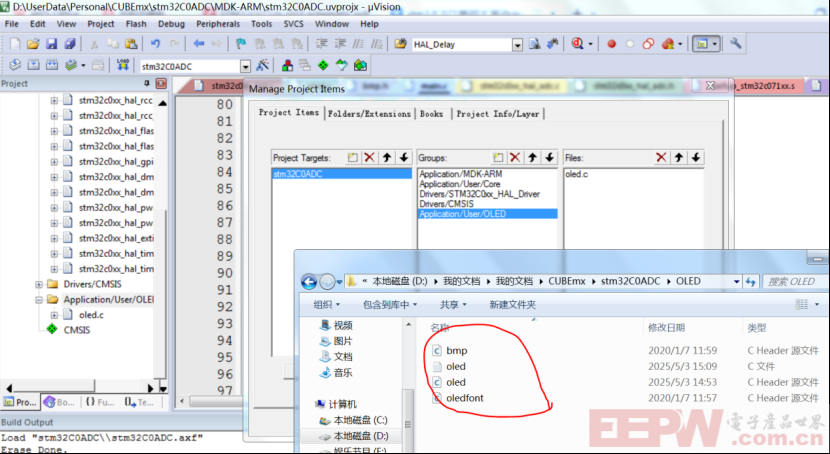
Task: Click the new project target icon
Action: (353, 158)
